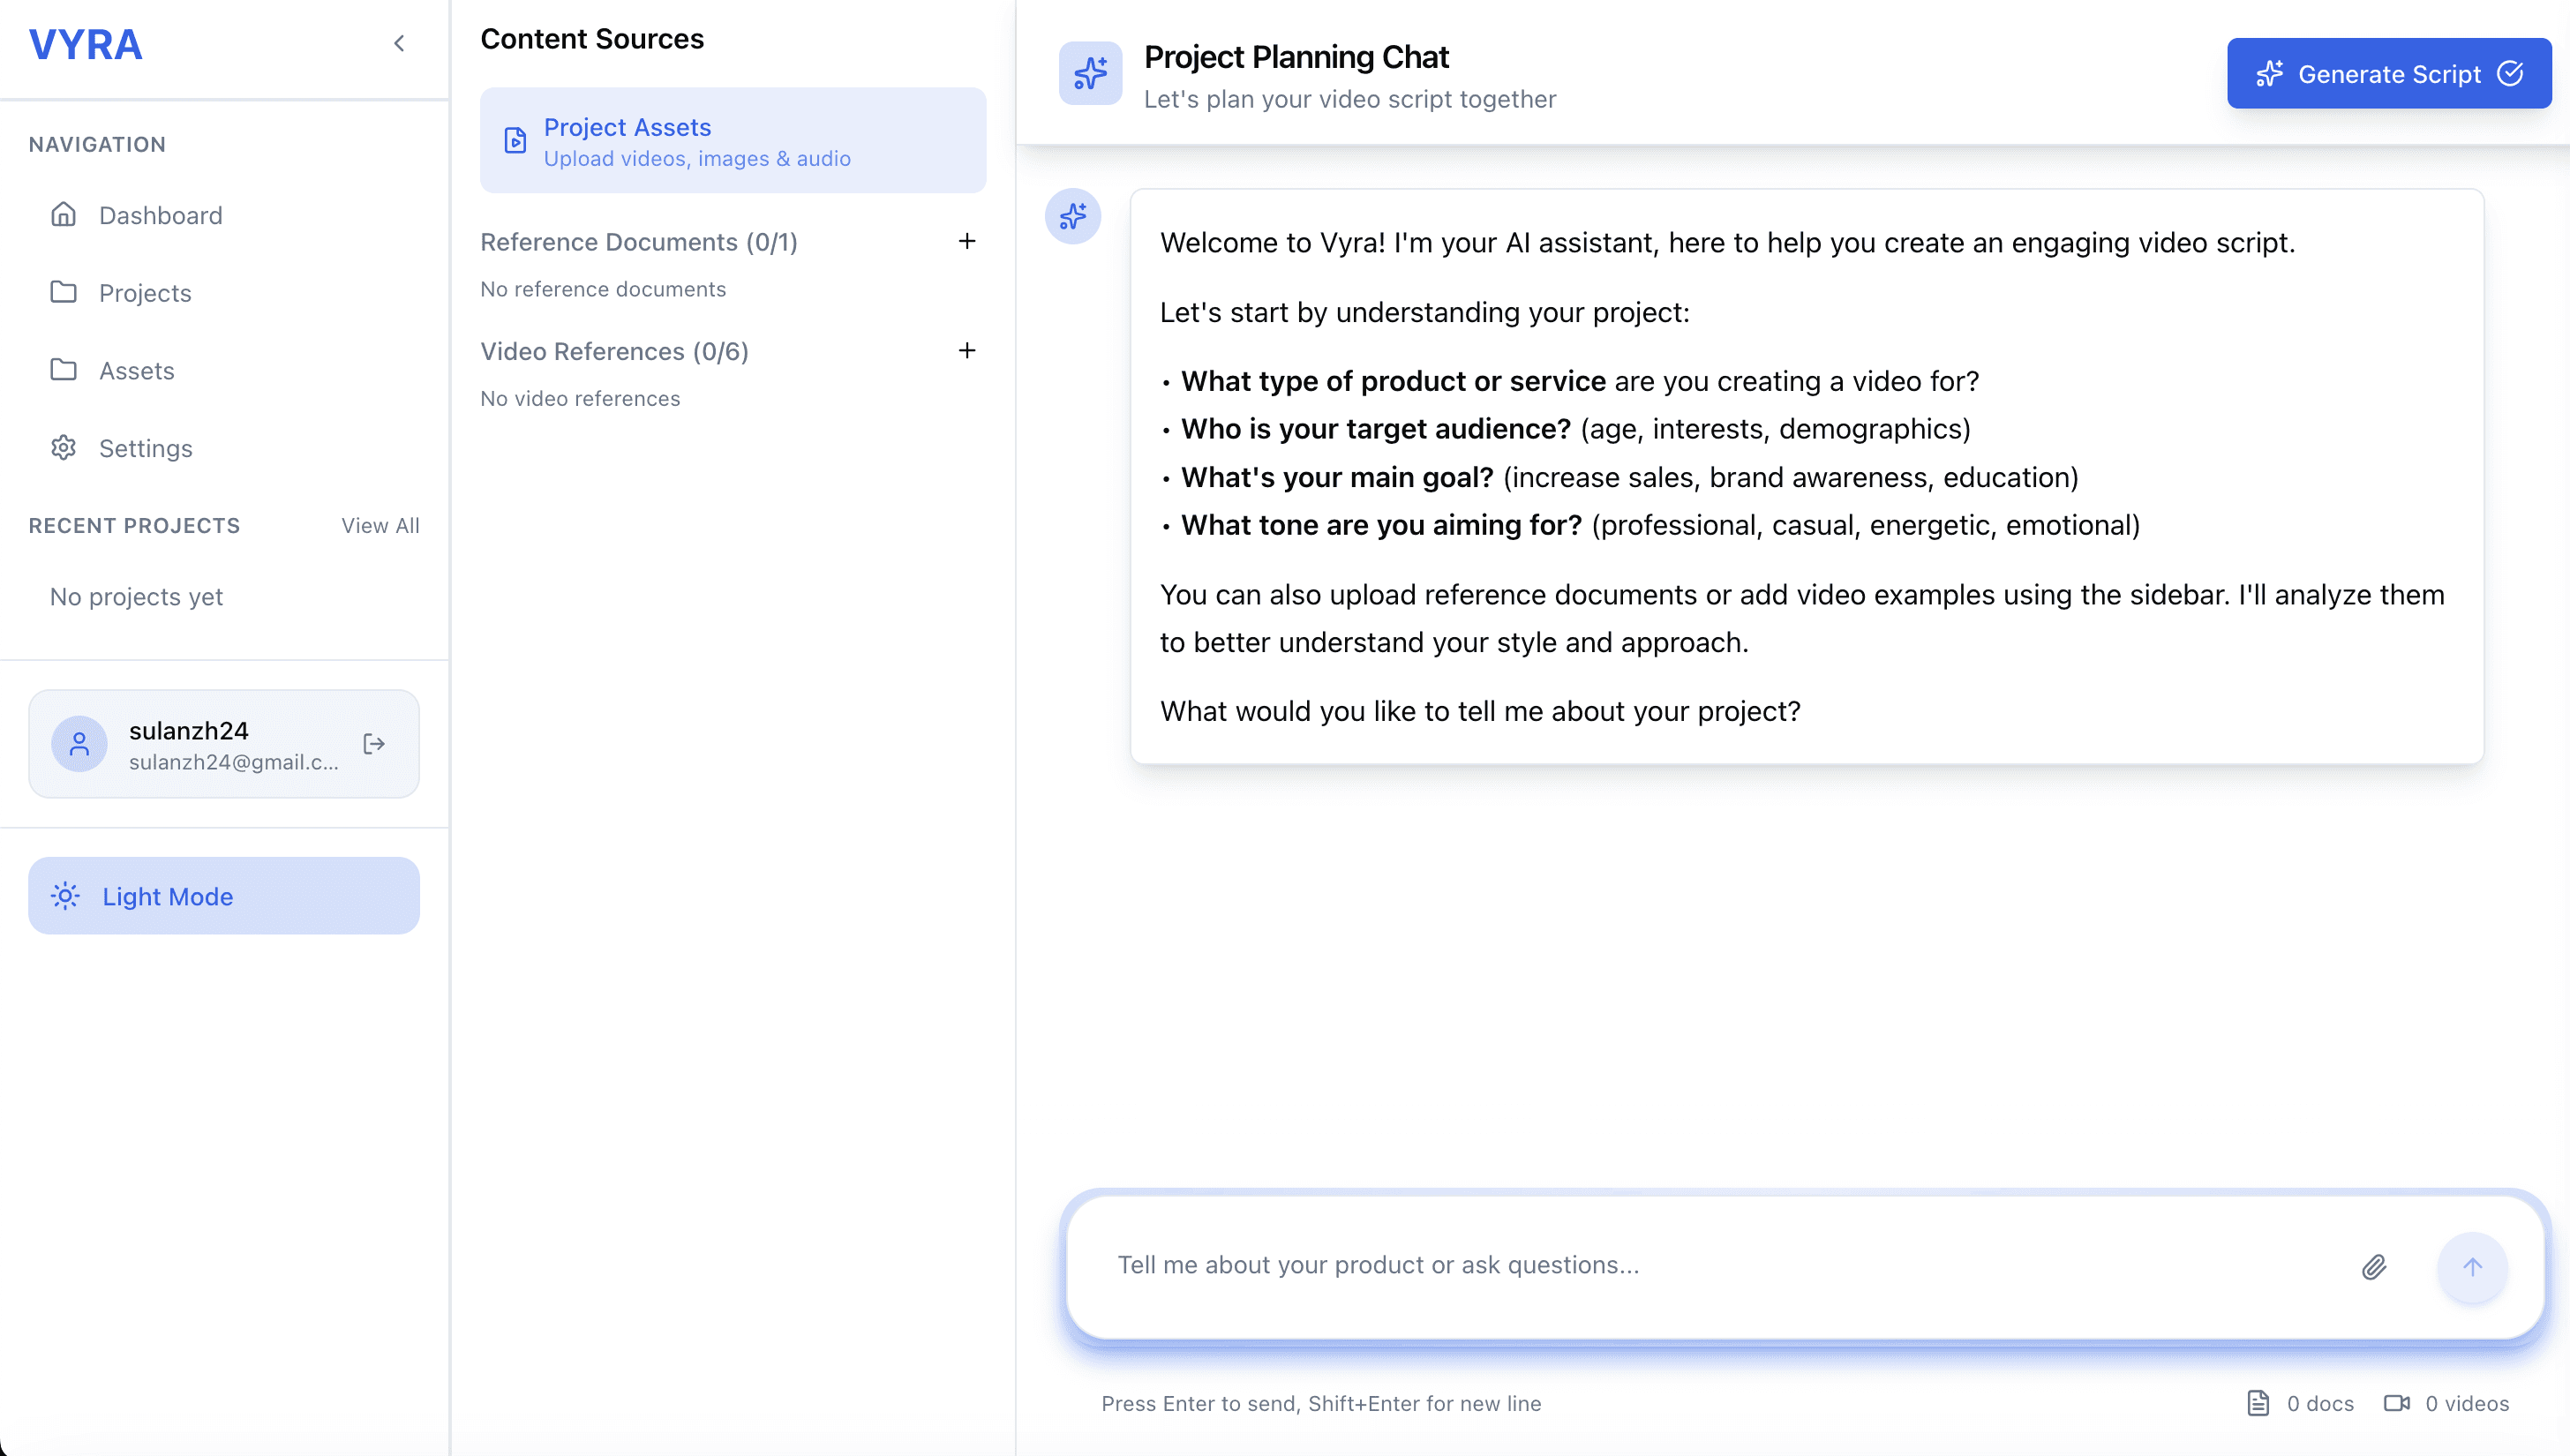Viewport: 2570px width, 1456px height.
Task: Click the '0 videos' counter text
Action: point(2467,1403)
